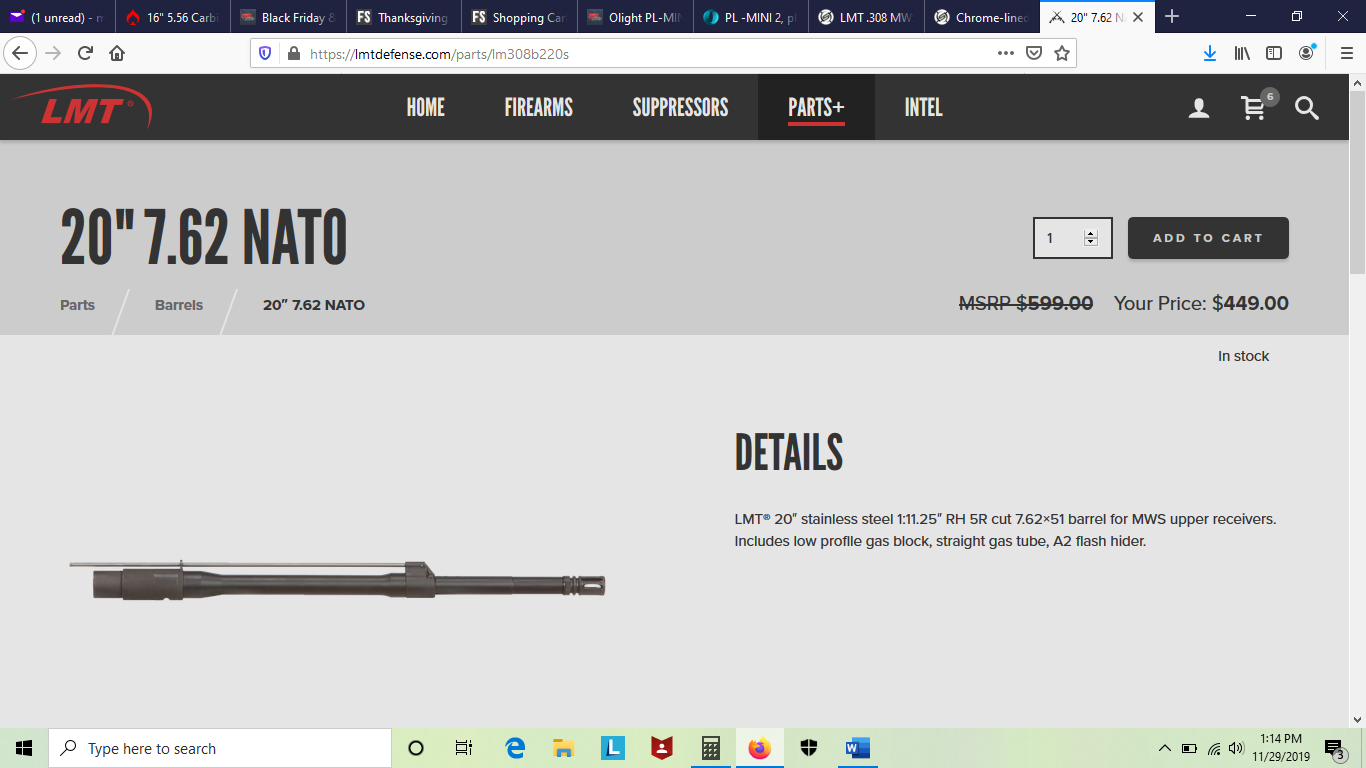1366x768 pixels.
Task: Click the tracking protection shield icon
Action: 265,54
